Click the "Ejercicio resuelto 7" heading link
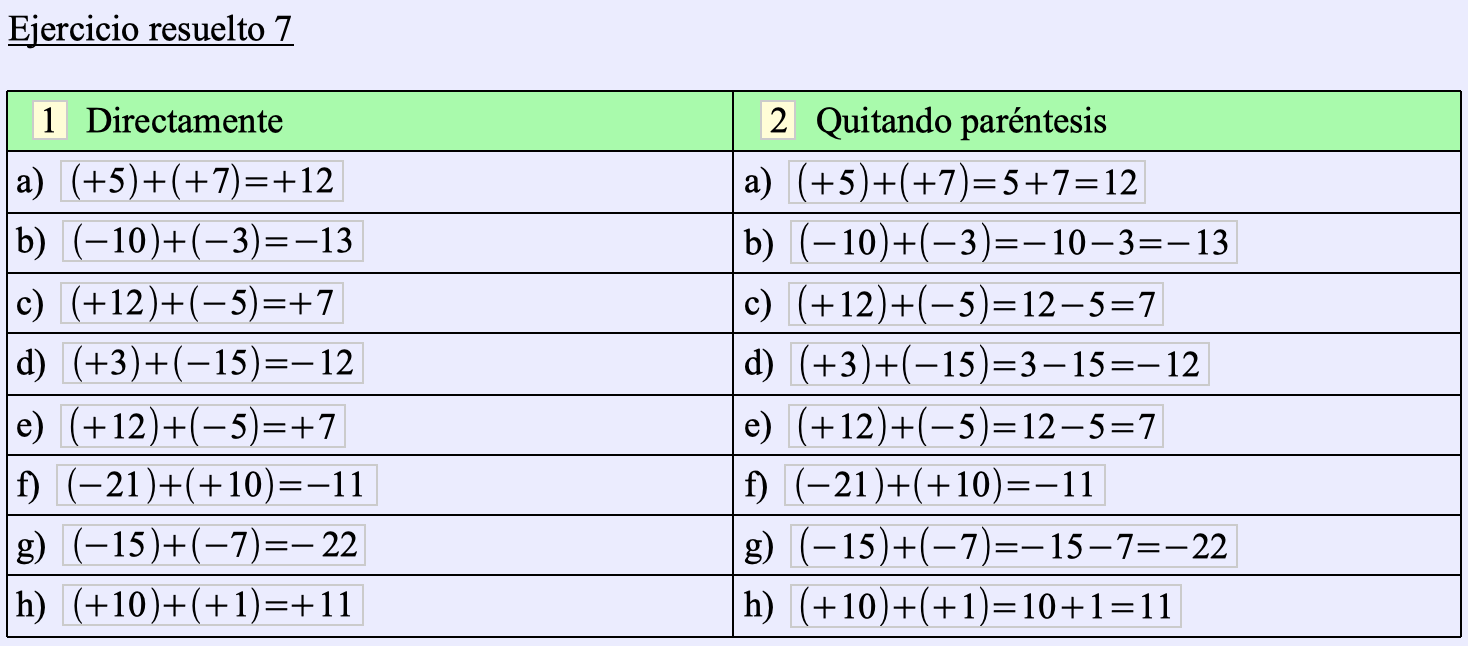Screen dimensions: 1468x646 [x=150, y=29]
